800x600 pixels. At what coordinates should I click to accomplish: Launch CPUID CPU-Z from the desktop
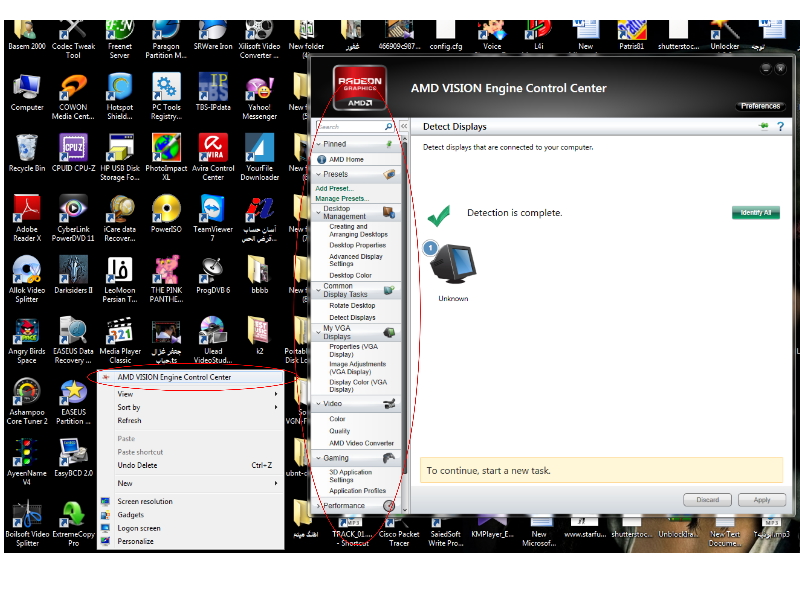pyautogui.click(x=73, y=154)
